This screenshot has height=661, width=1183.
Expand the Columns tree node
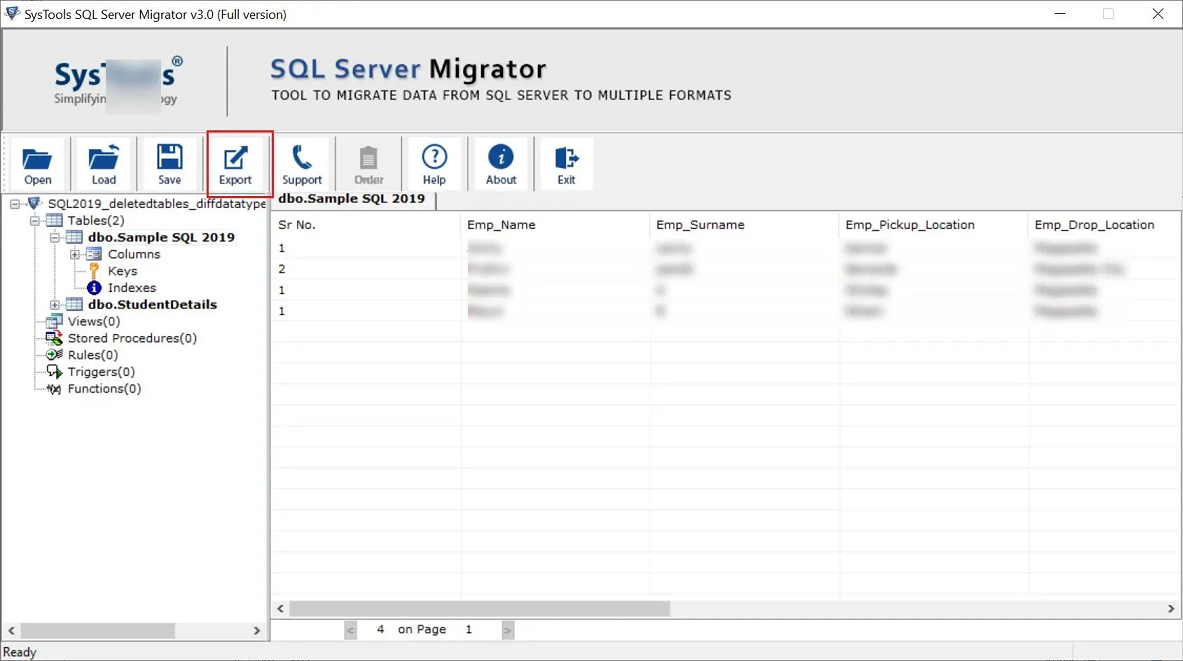[x=75, y=254]
